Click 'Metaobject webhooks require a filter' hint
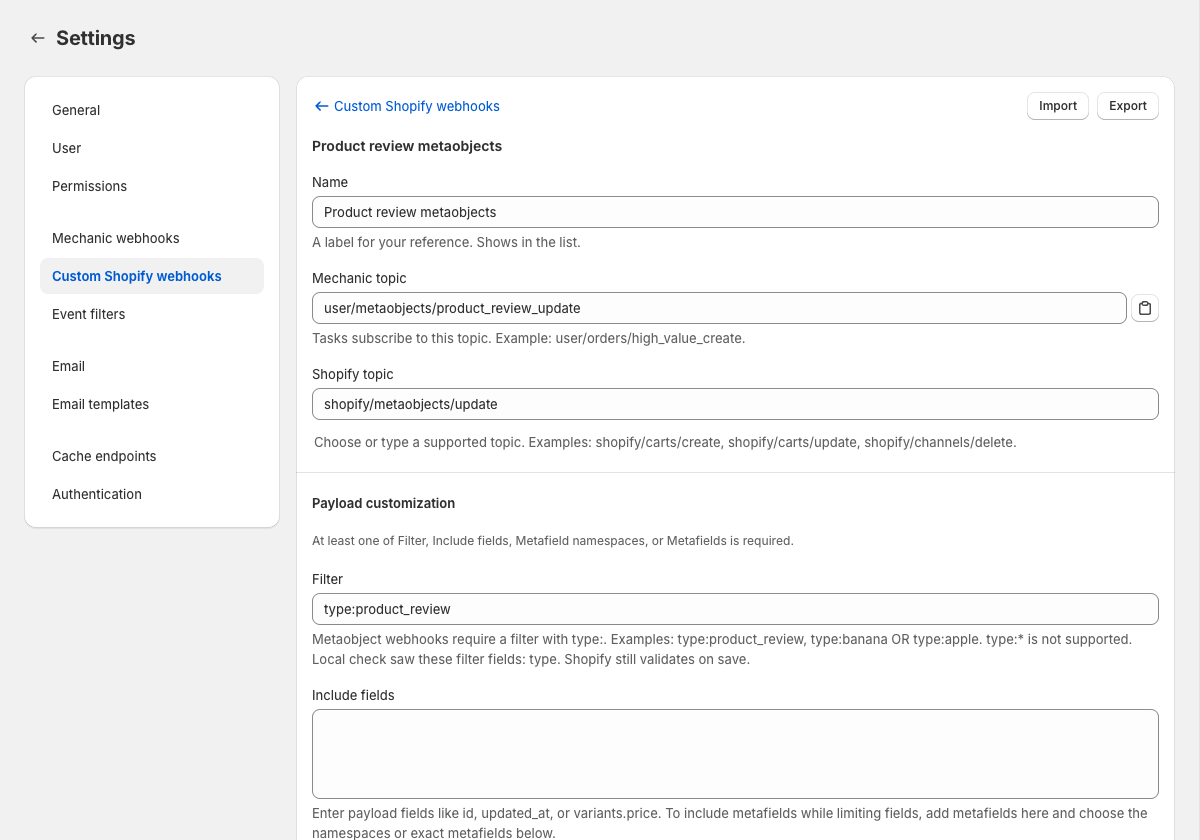Image resolution: width=1200 pixels, height=840 pixels. tap(722, 649)
